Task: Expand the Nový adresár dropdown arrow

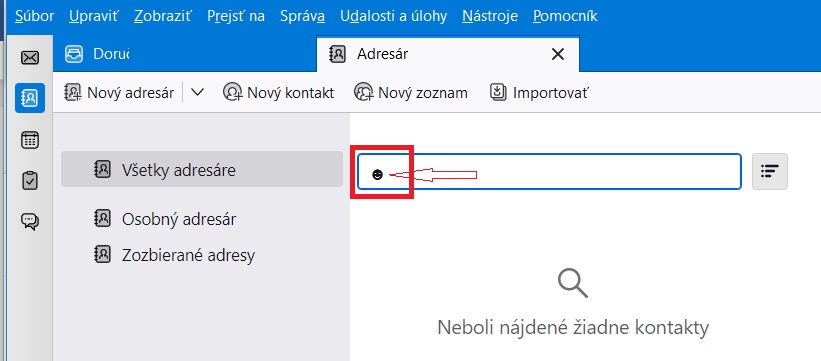Action: [197, 93]
